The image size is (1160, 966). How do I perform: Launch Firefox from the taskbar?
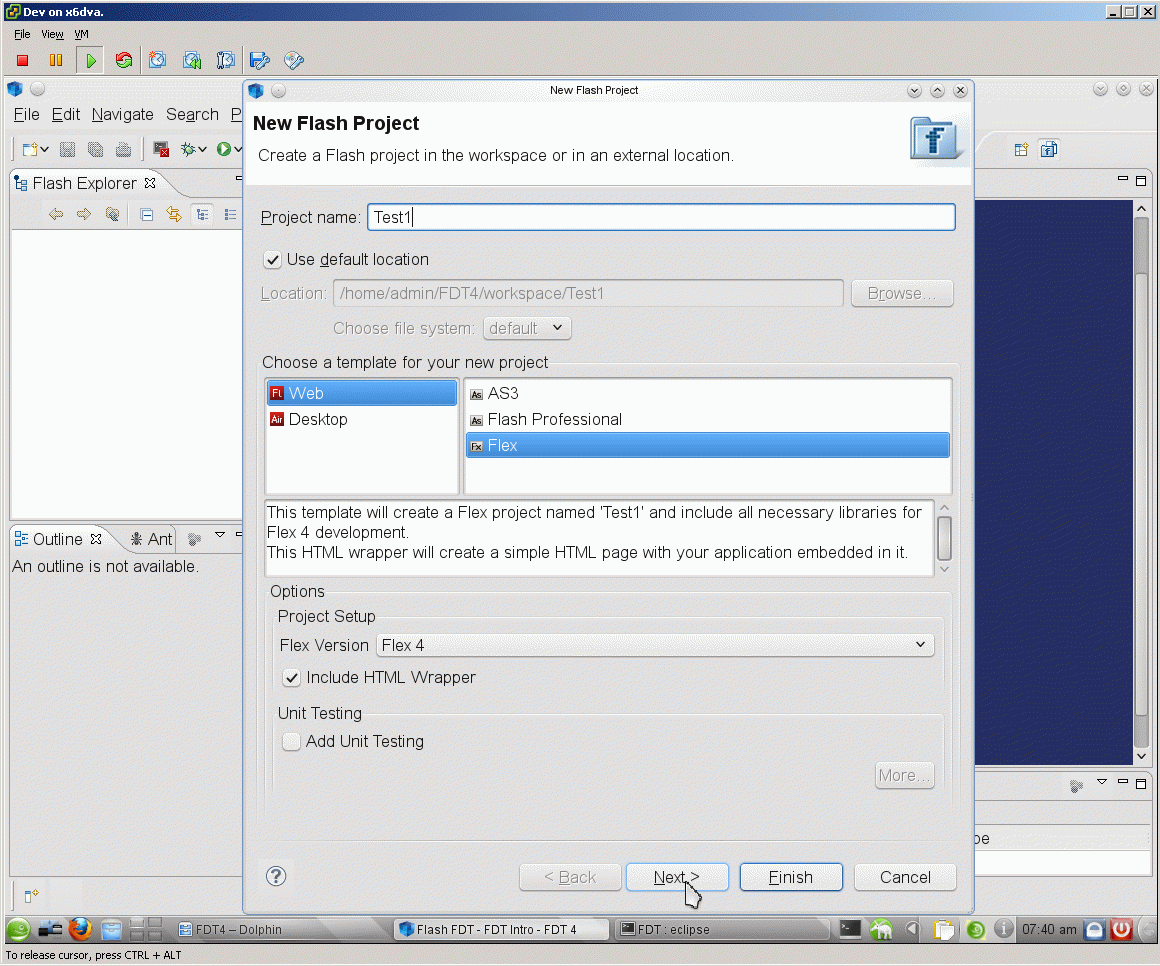click(80, 928)
